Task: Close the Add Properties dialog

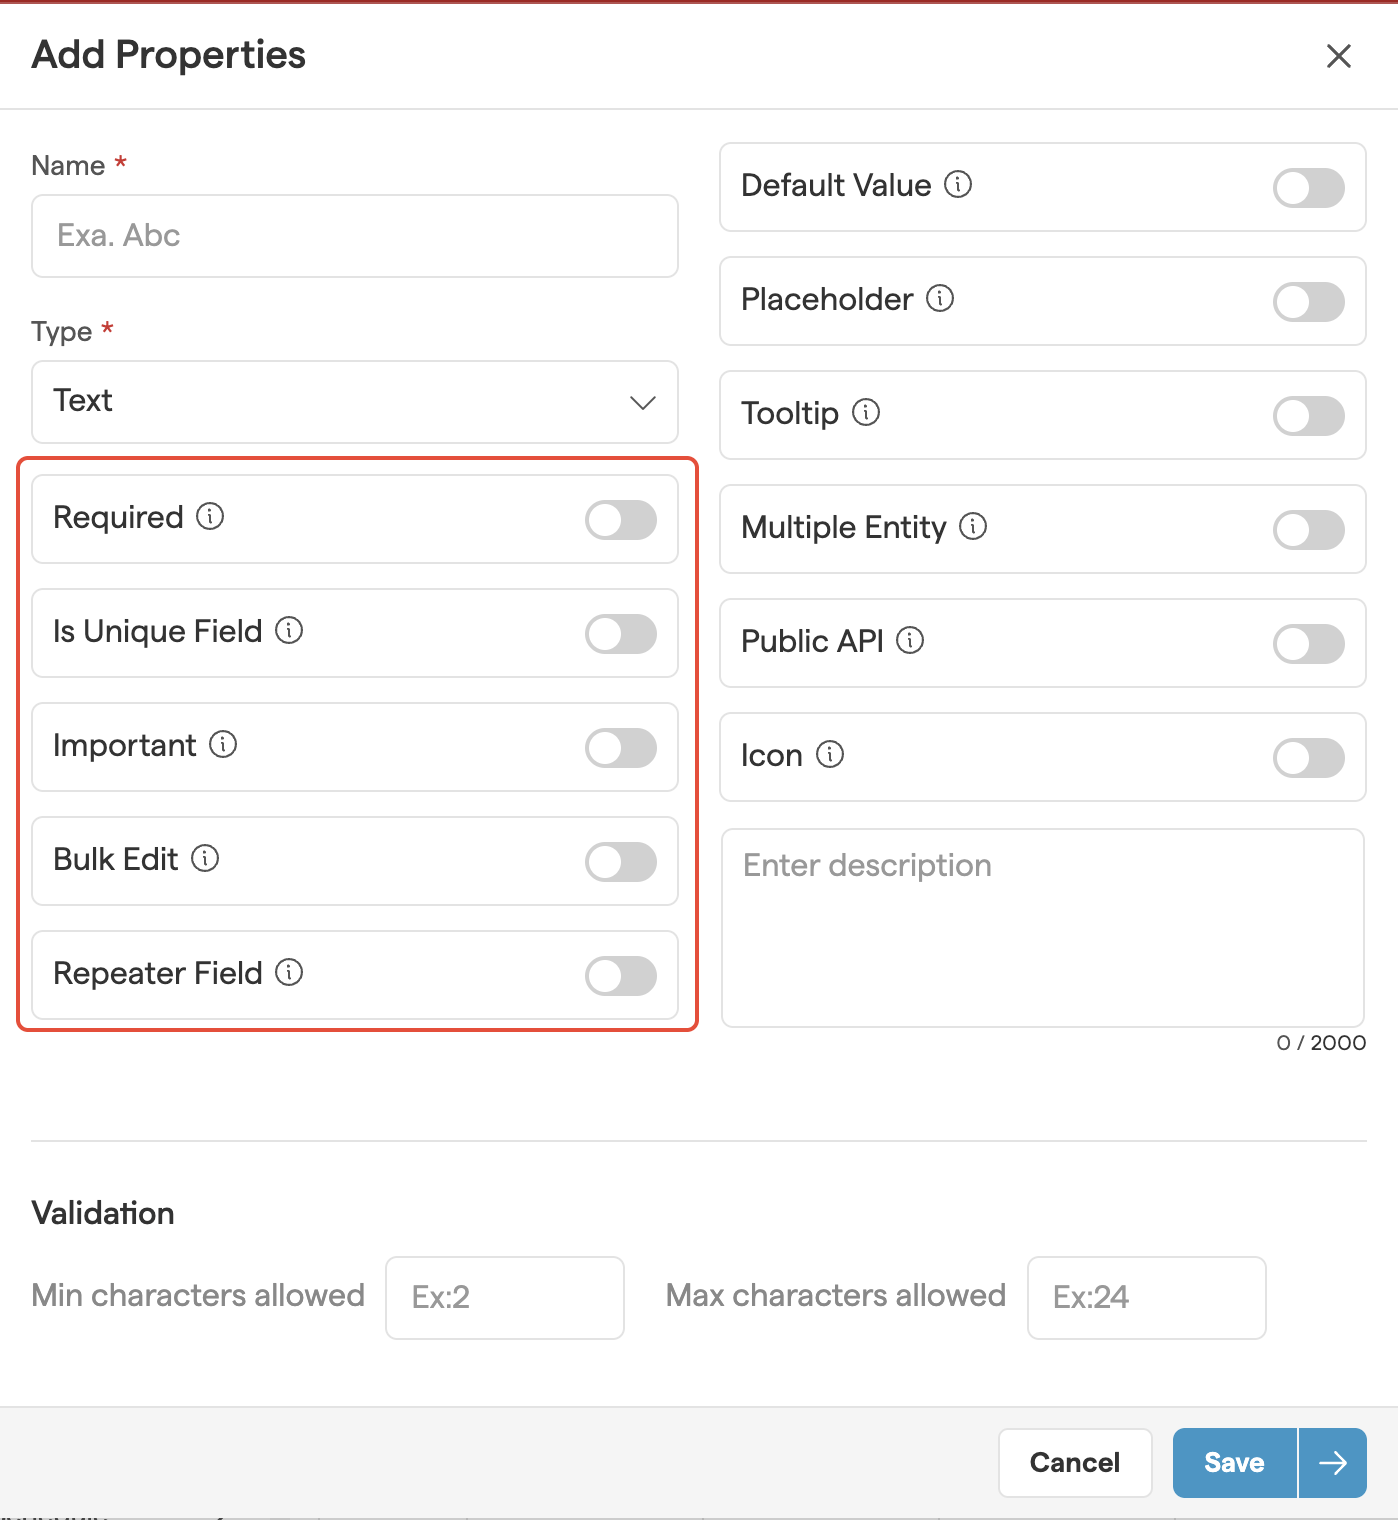Action: coord(1339,56)
